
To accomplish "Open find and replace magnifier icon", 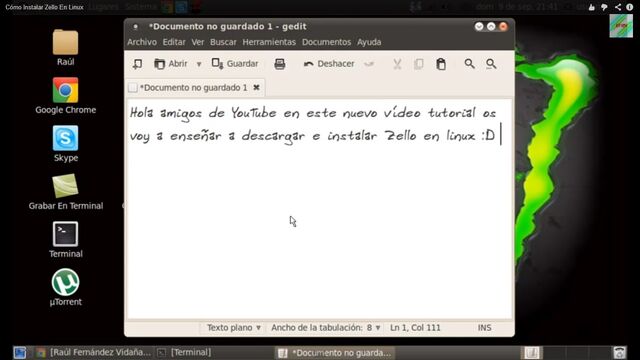I will point(491,64).
